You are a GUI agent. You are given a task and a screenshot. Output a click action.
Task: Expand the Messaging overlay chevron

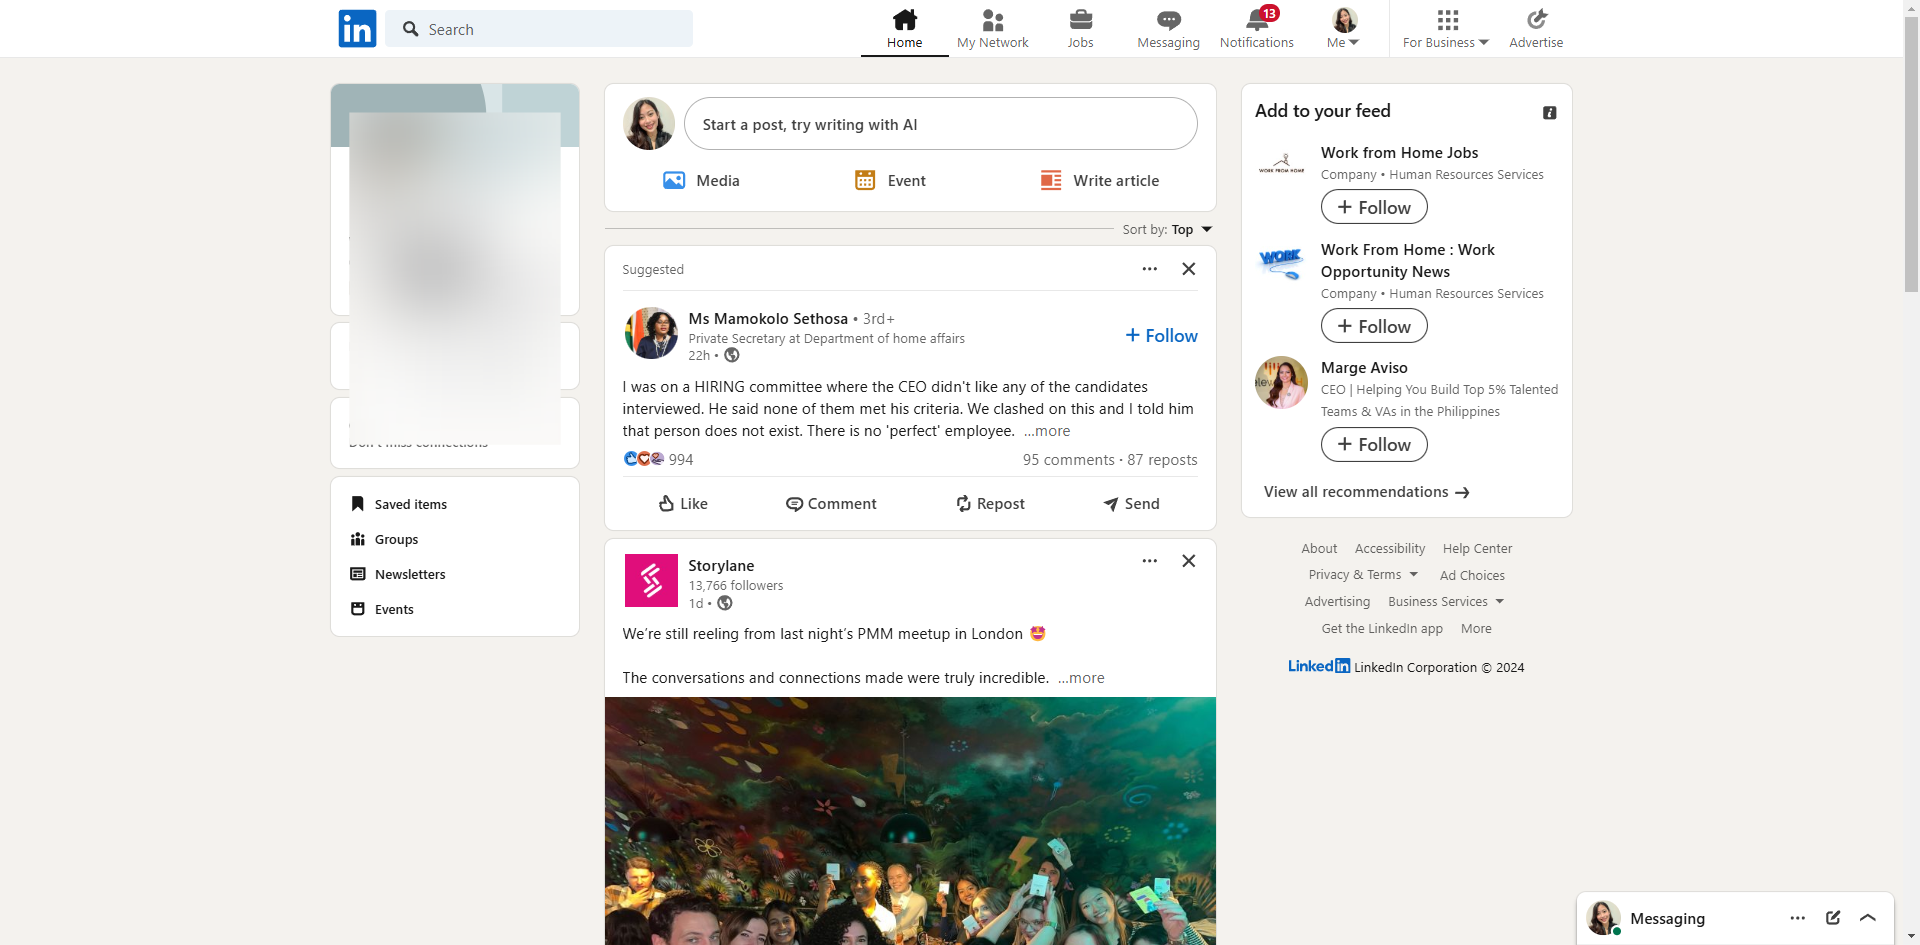tap(1868, 918)
